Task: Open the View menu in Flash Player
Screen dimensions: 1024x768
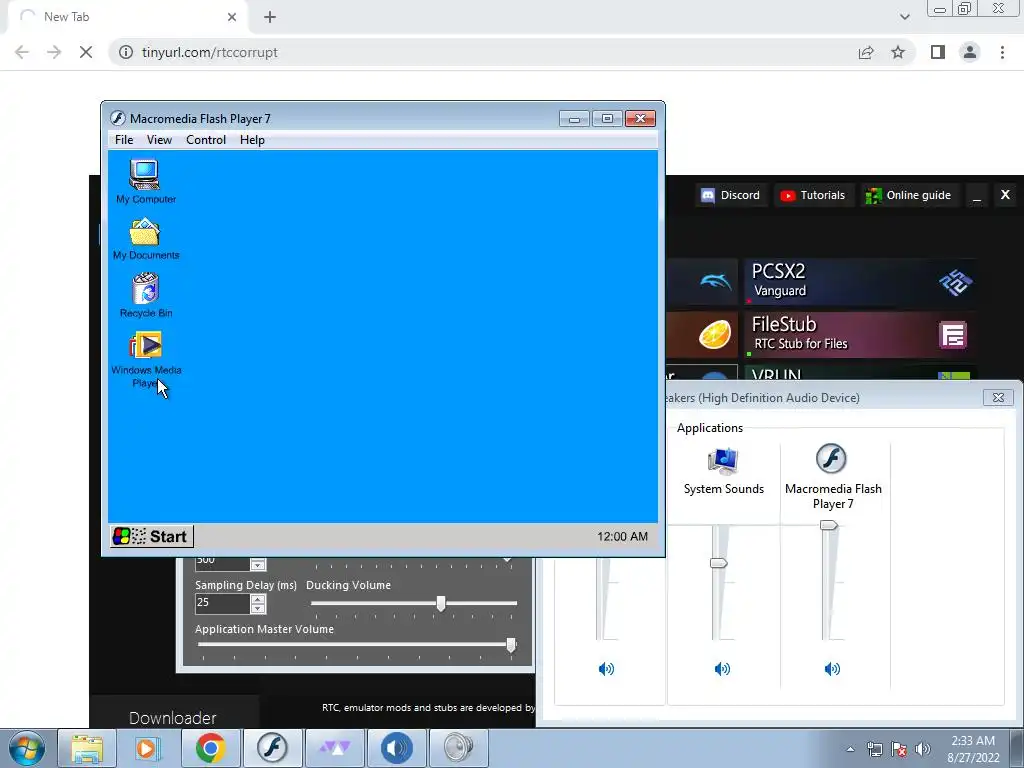Action: pyautogui.click(x=159, y=140)
